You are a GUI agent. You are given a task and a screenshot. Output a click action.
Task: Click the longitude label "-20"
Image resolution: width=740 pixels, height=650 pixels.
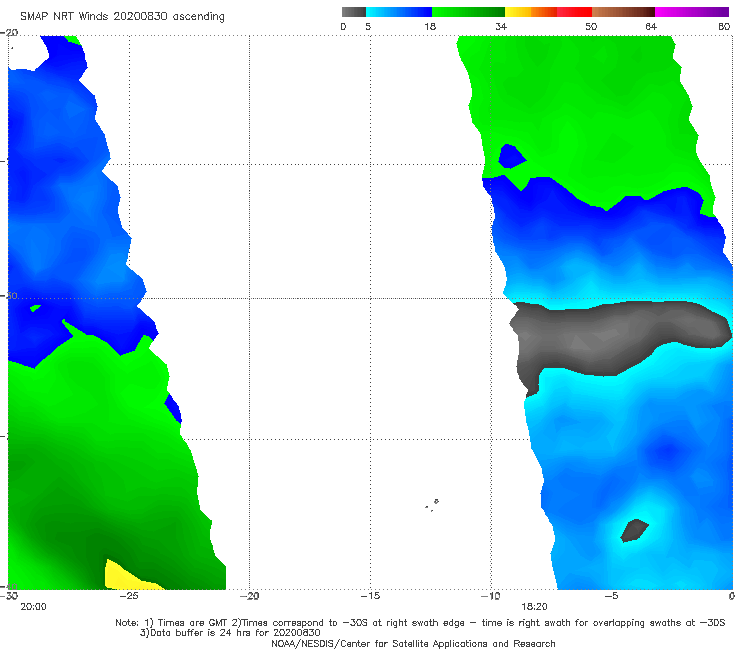250,596
